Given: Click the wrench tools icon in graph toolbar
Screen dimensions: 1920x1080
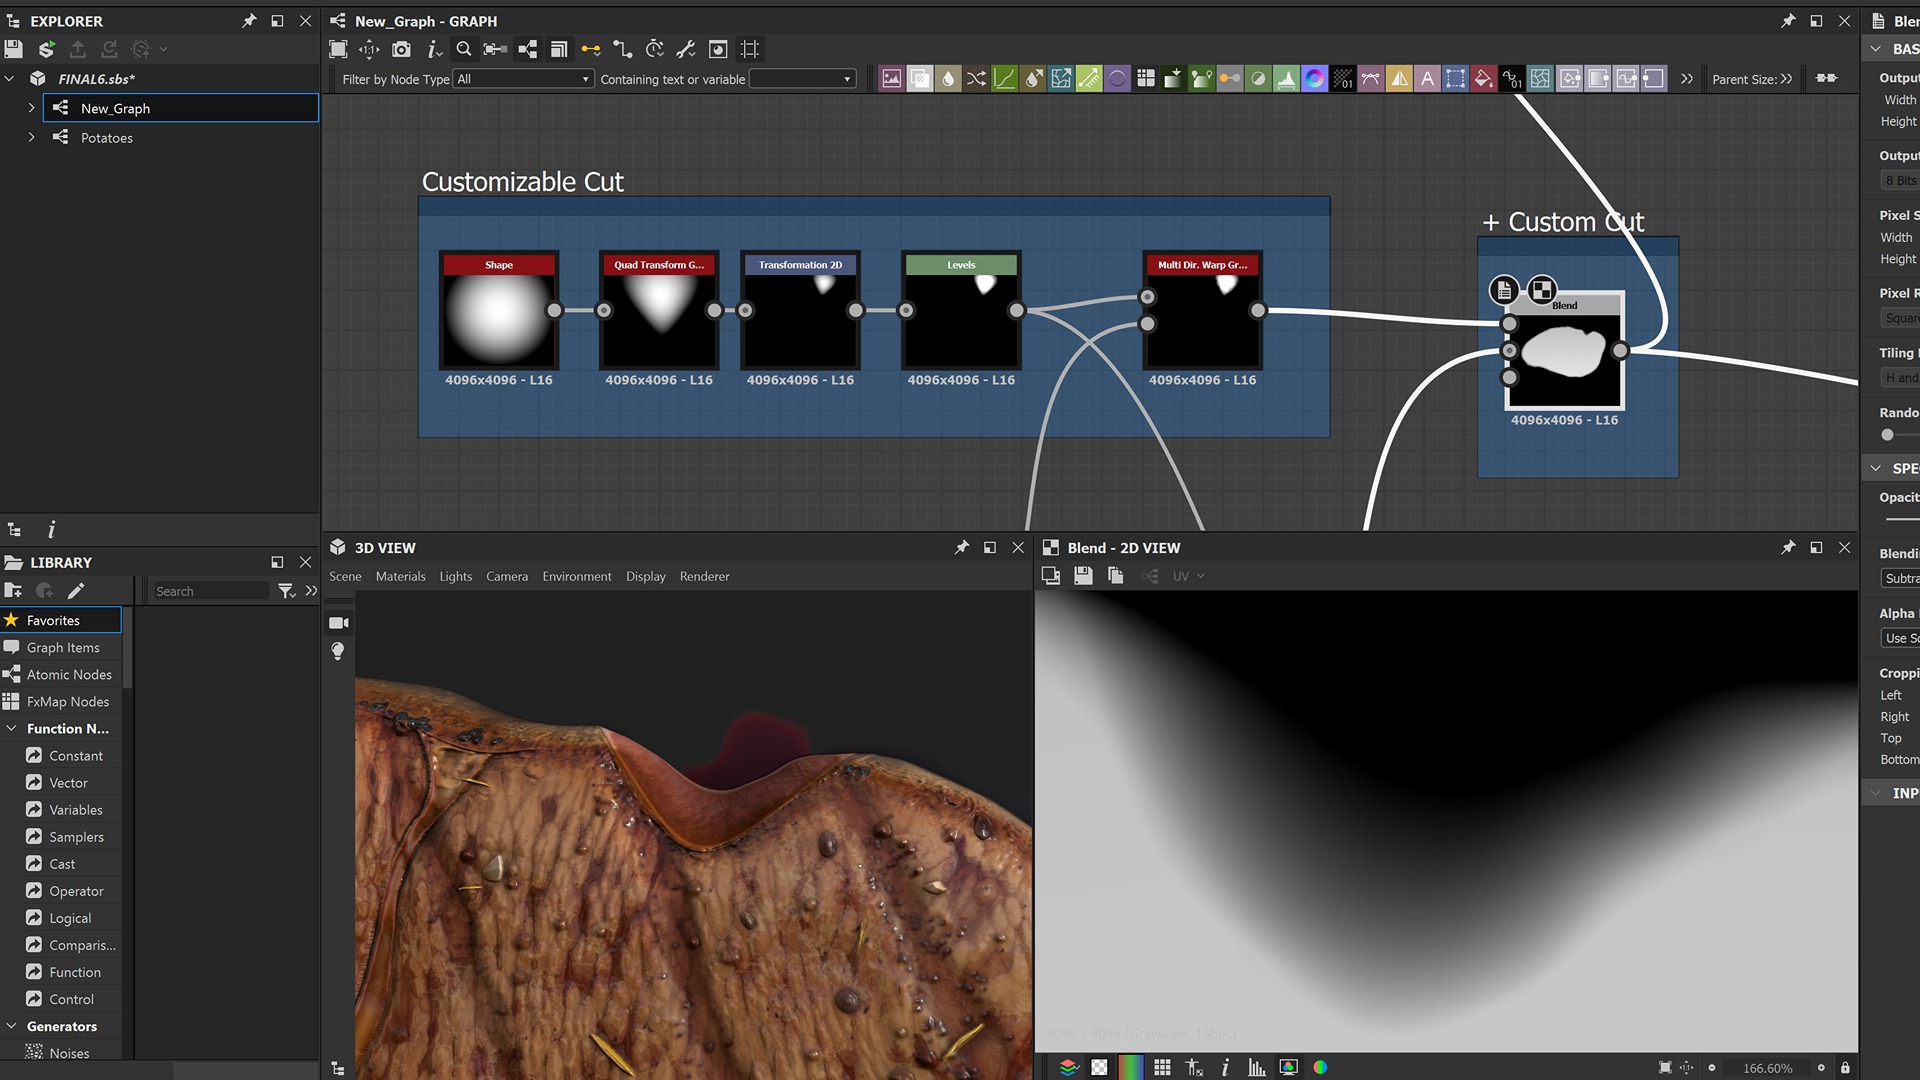Looking at the screenshot, I should pyautogui.click(x=686, y=49).
